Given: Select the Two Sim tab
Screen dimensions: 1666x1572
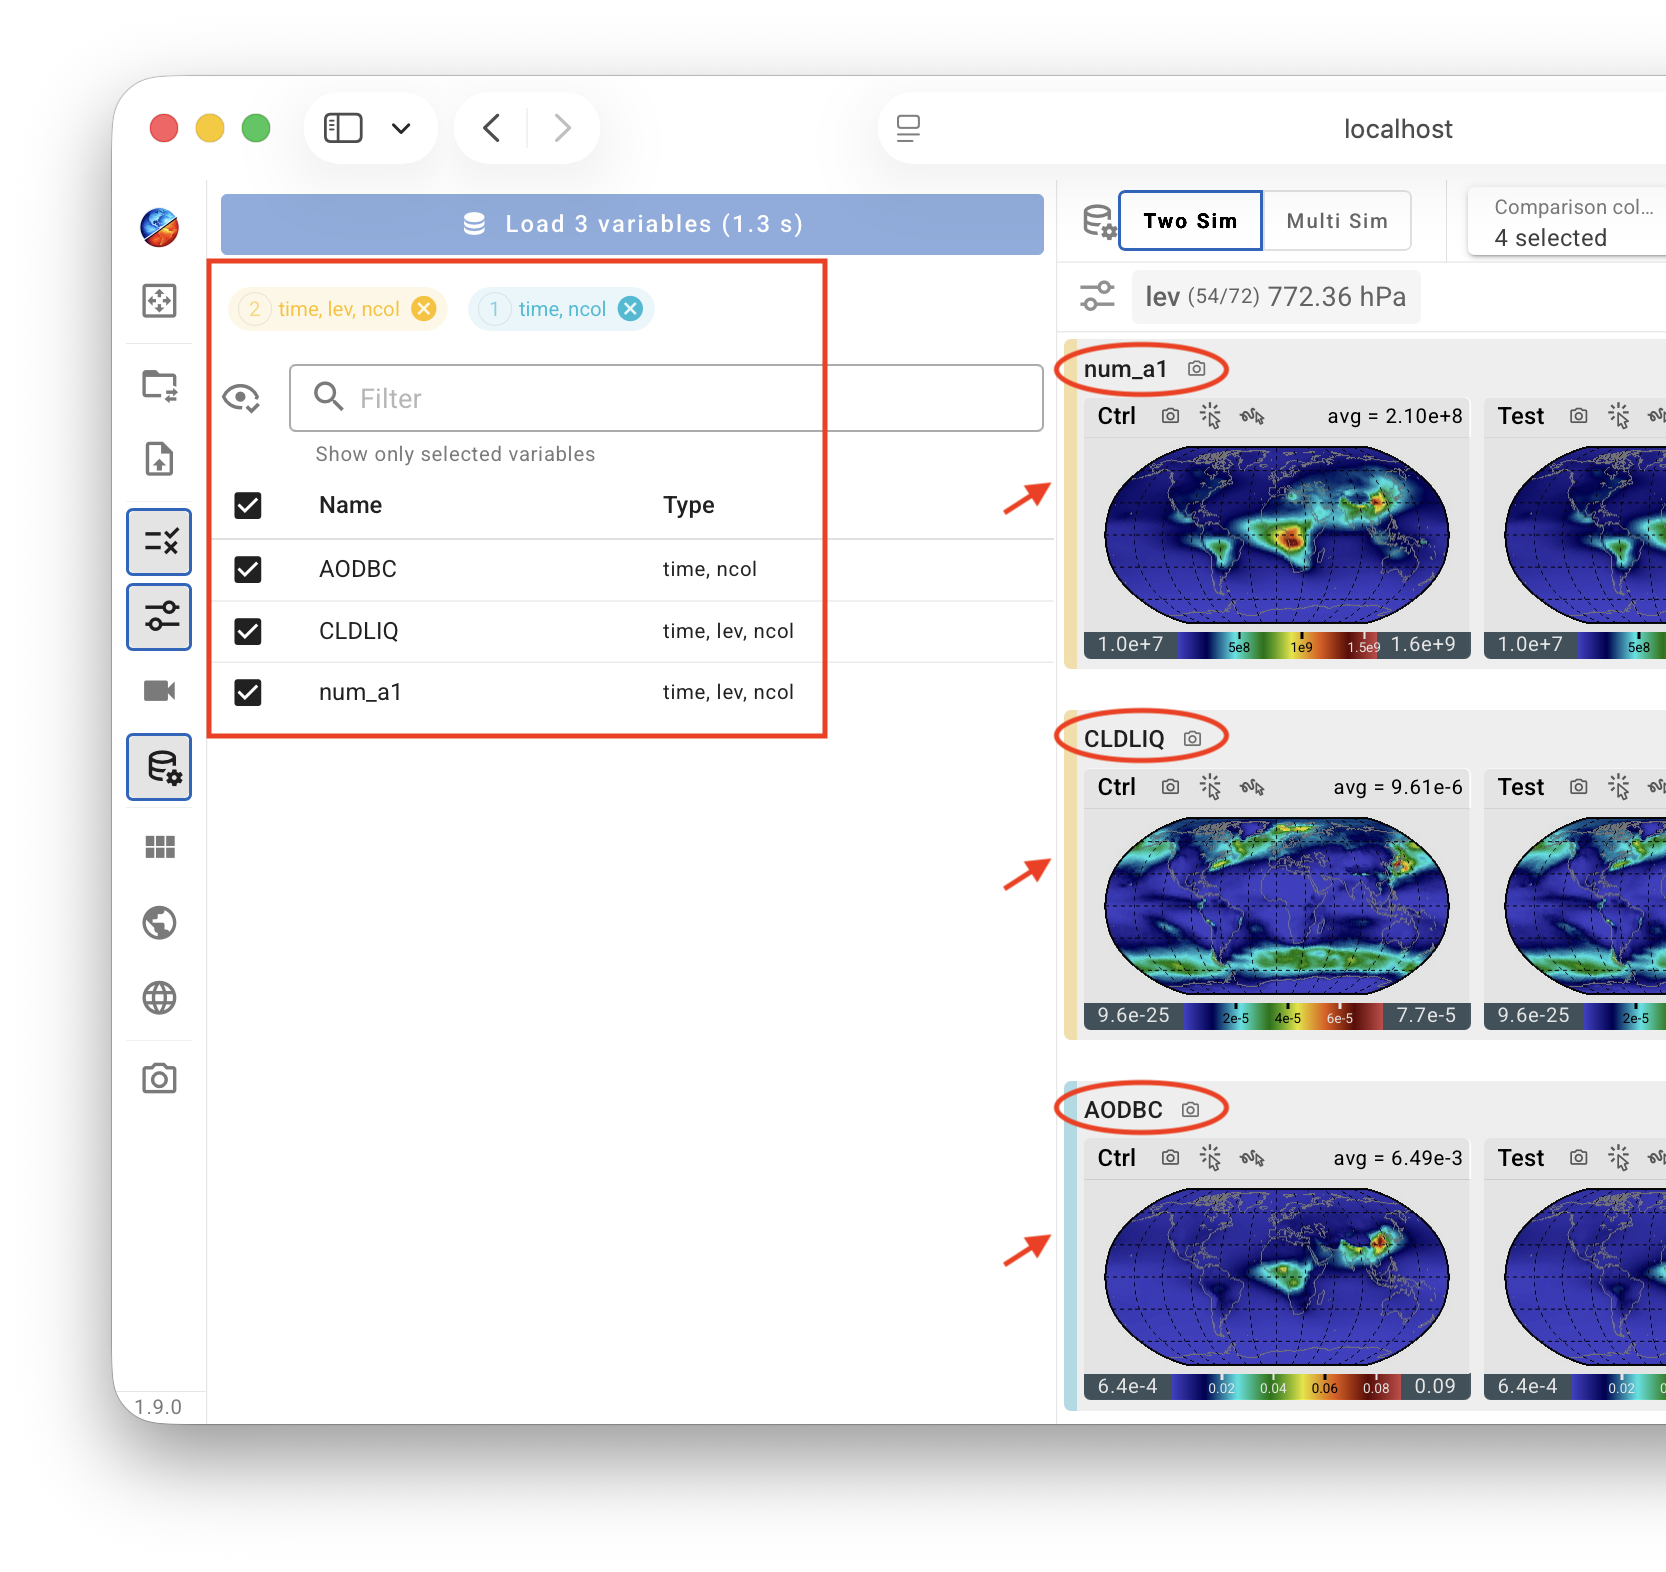Looking at the screenshot, I should tap(1190, 221).
